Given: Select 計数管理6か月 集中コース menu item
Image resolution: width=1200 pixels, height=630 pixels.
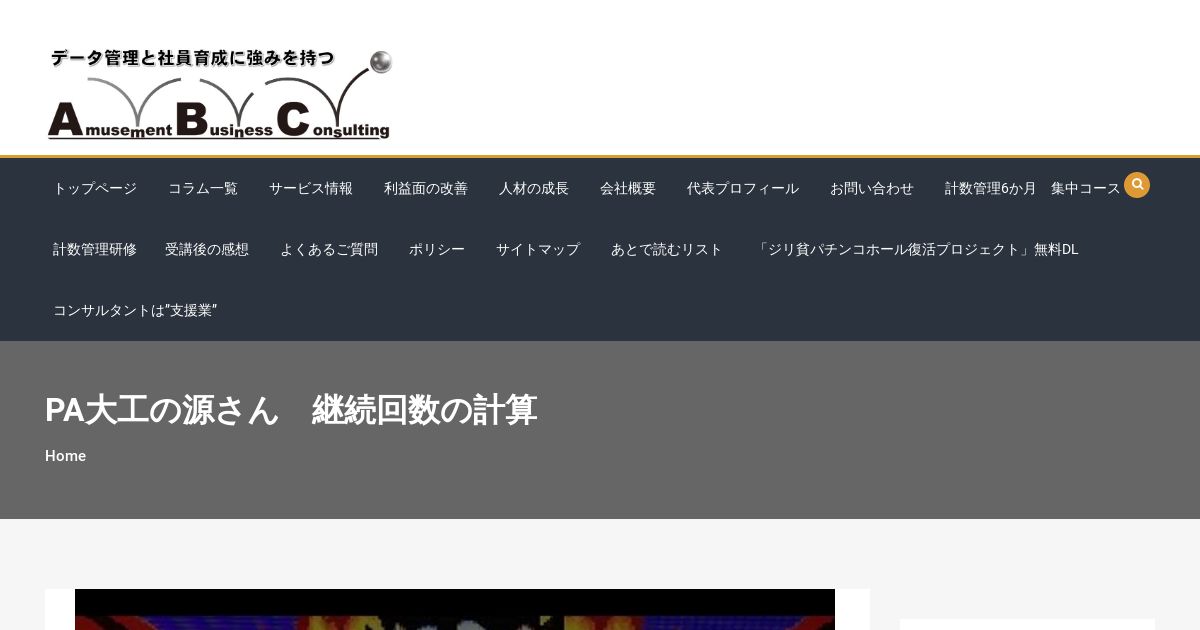Looking at the screenshot, I should pos(1033,188).
